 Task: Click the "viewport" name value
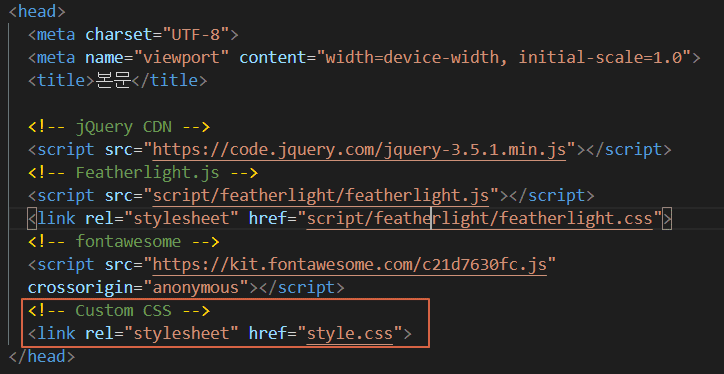tap(181, 57)
